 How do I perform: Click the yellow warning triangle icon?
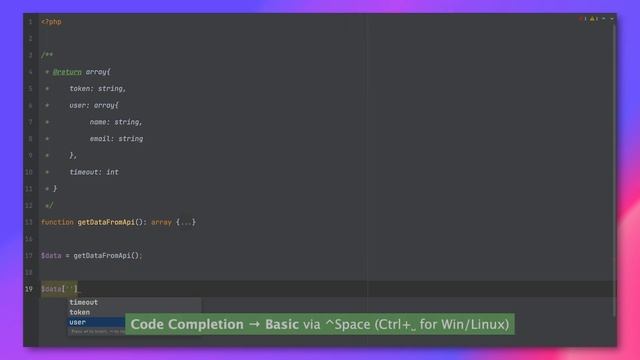click(x=592, y=19)
